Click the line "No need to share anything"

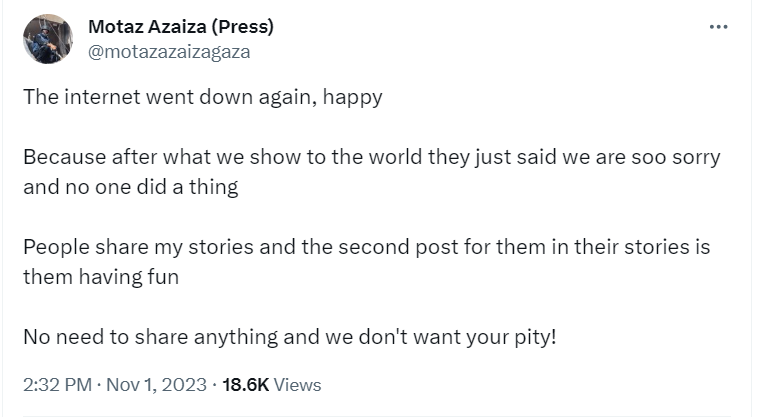point(289,335)
